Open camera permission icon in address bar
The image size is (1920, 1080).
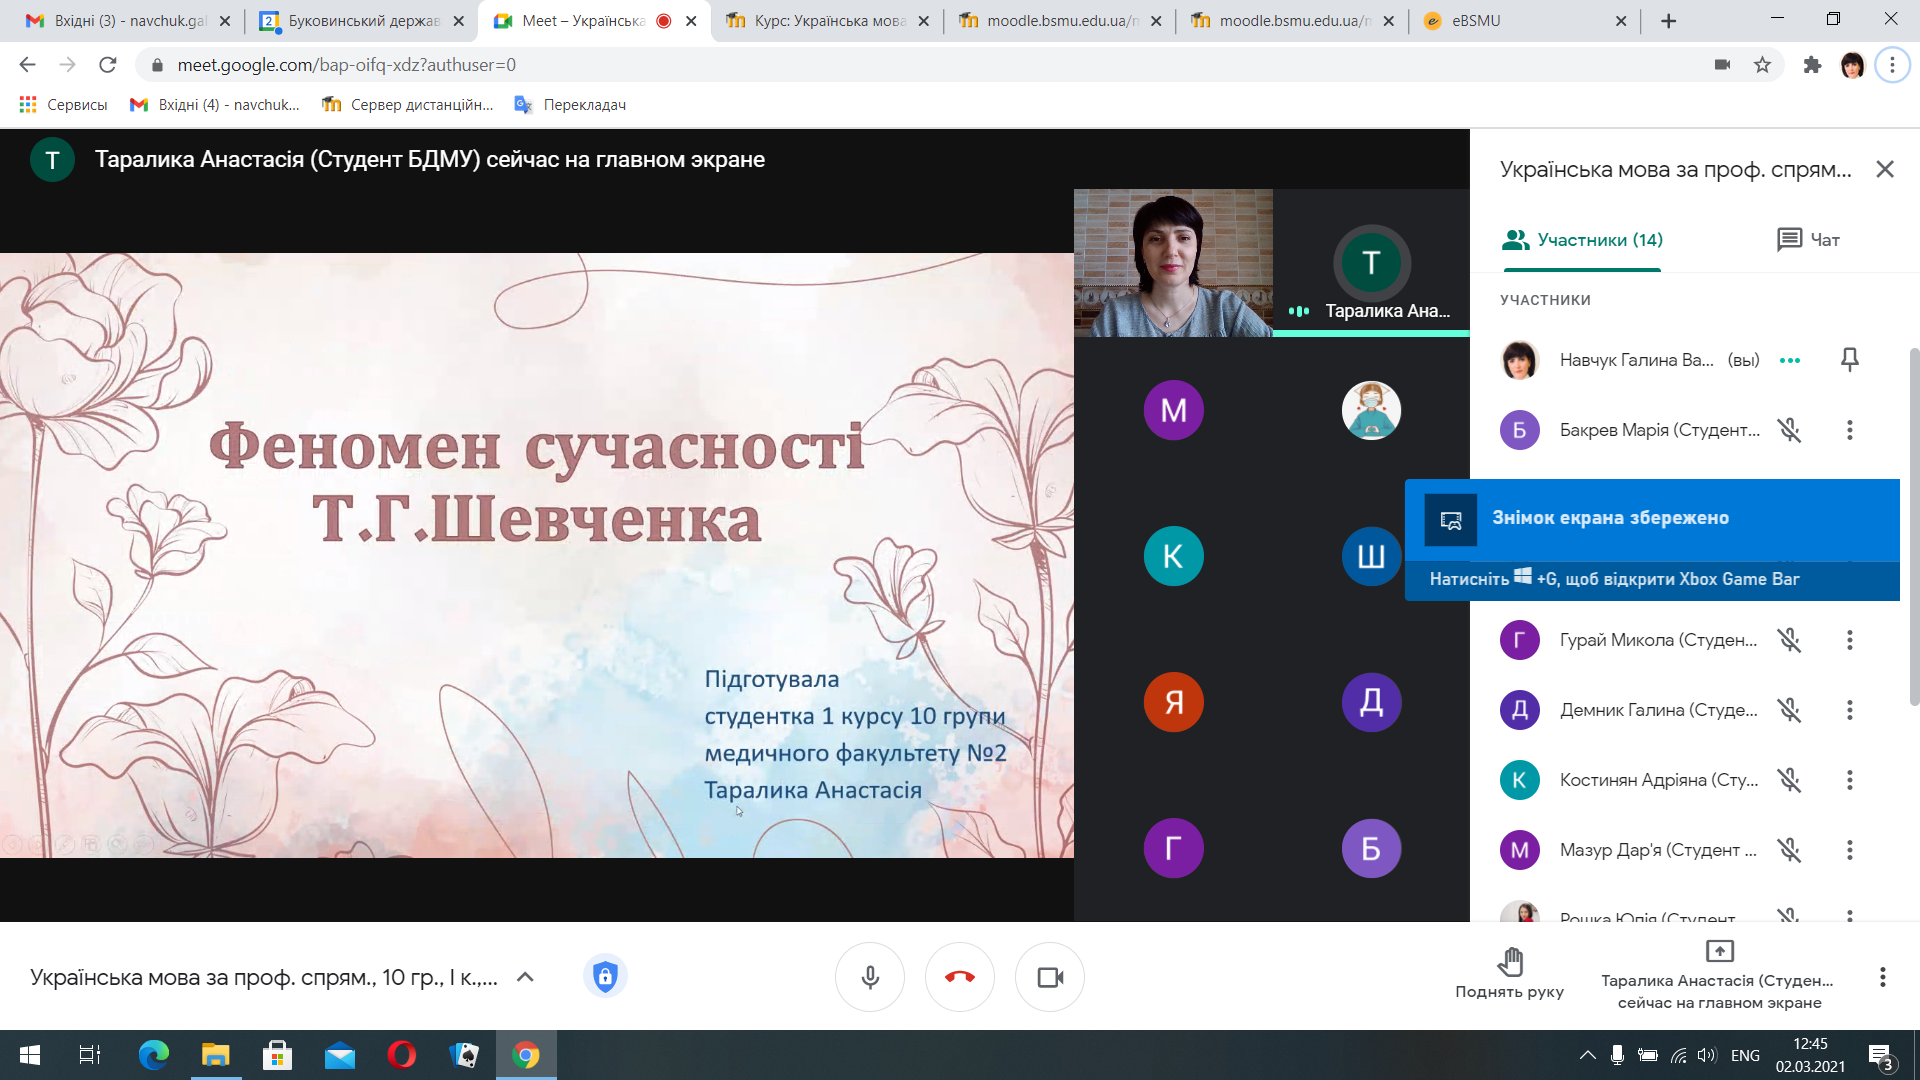[1722, 65]
